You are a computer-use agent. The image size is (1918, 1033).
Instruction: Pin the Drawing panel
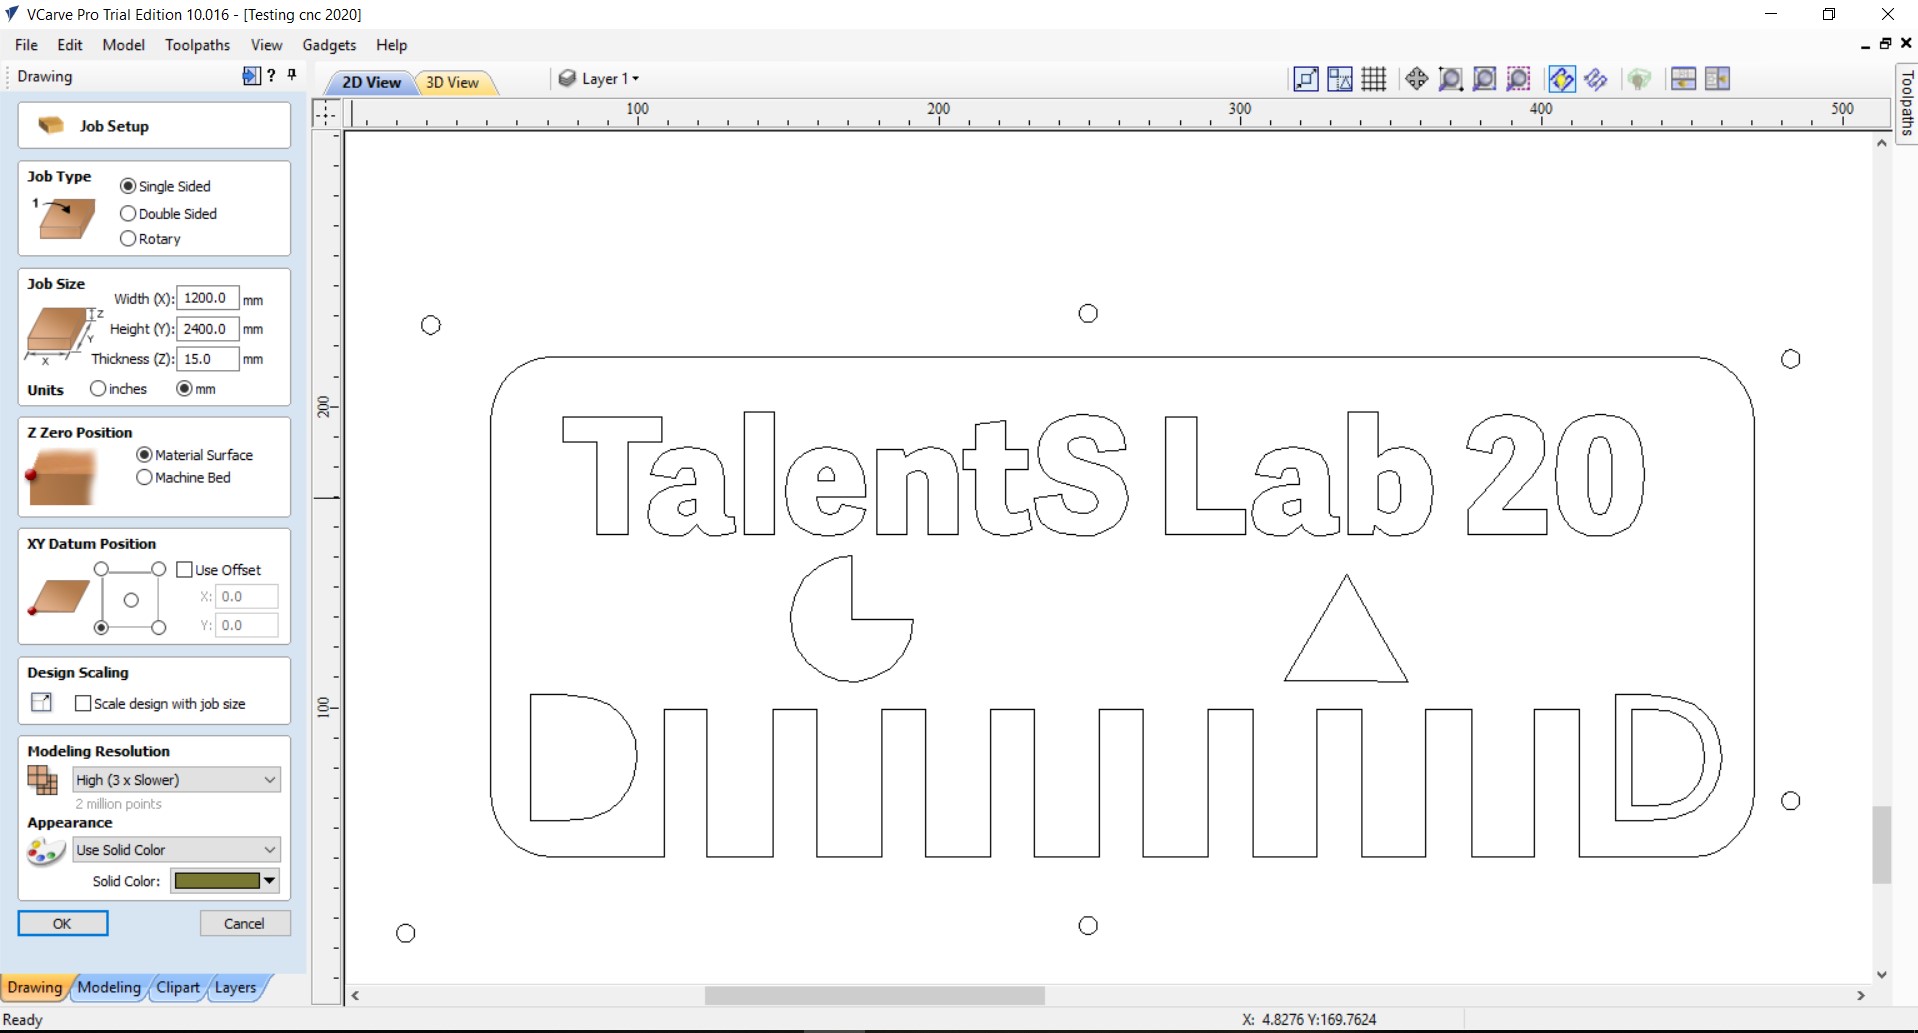coord(292,75)
